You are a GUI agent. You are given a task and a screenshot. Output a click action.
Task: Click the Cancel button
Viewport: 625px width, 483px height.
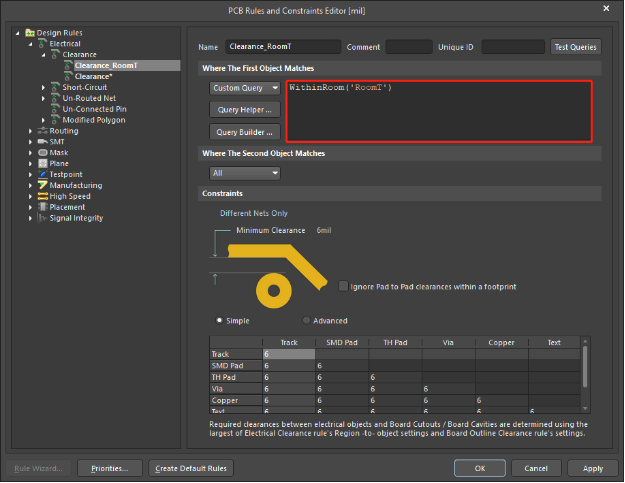coord(536,468)
